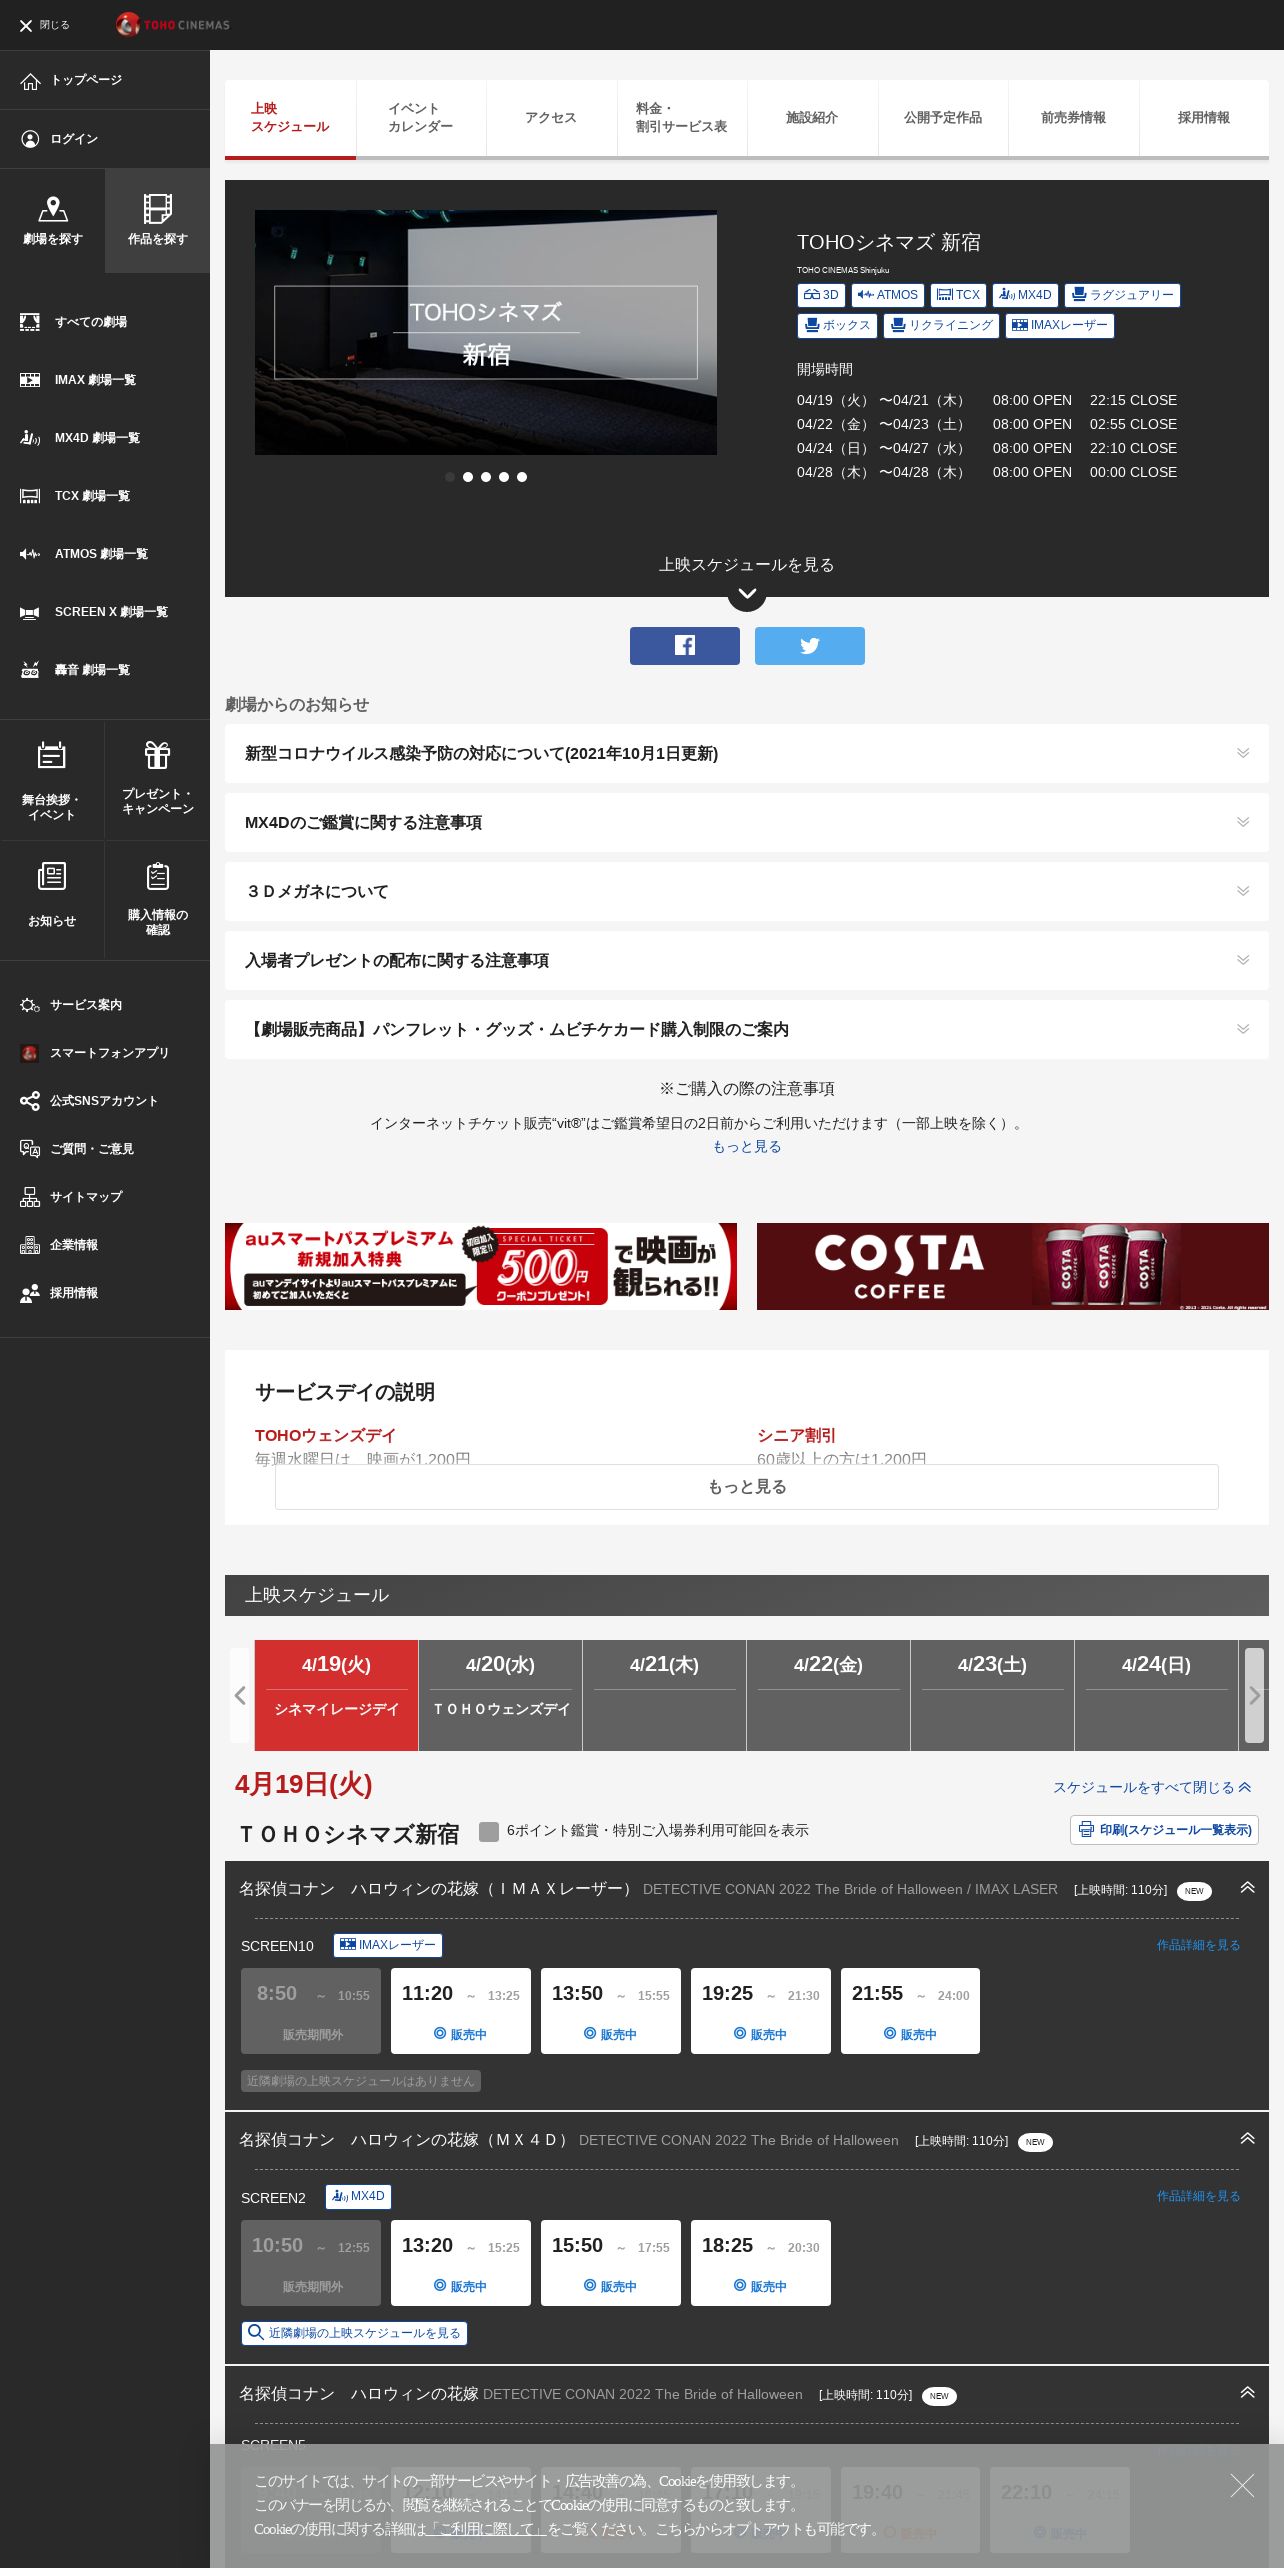Image resolution: width=1284 pixels, height=2568 pixels.
Task: Open TCX 劇場一覧
Action: pos(92,496)
